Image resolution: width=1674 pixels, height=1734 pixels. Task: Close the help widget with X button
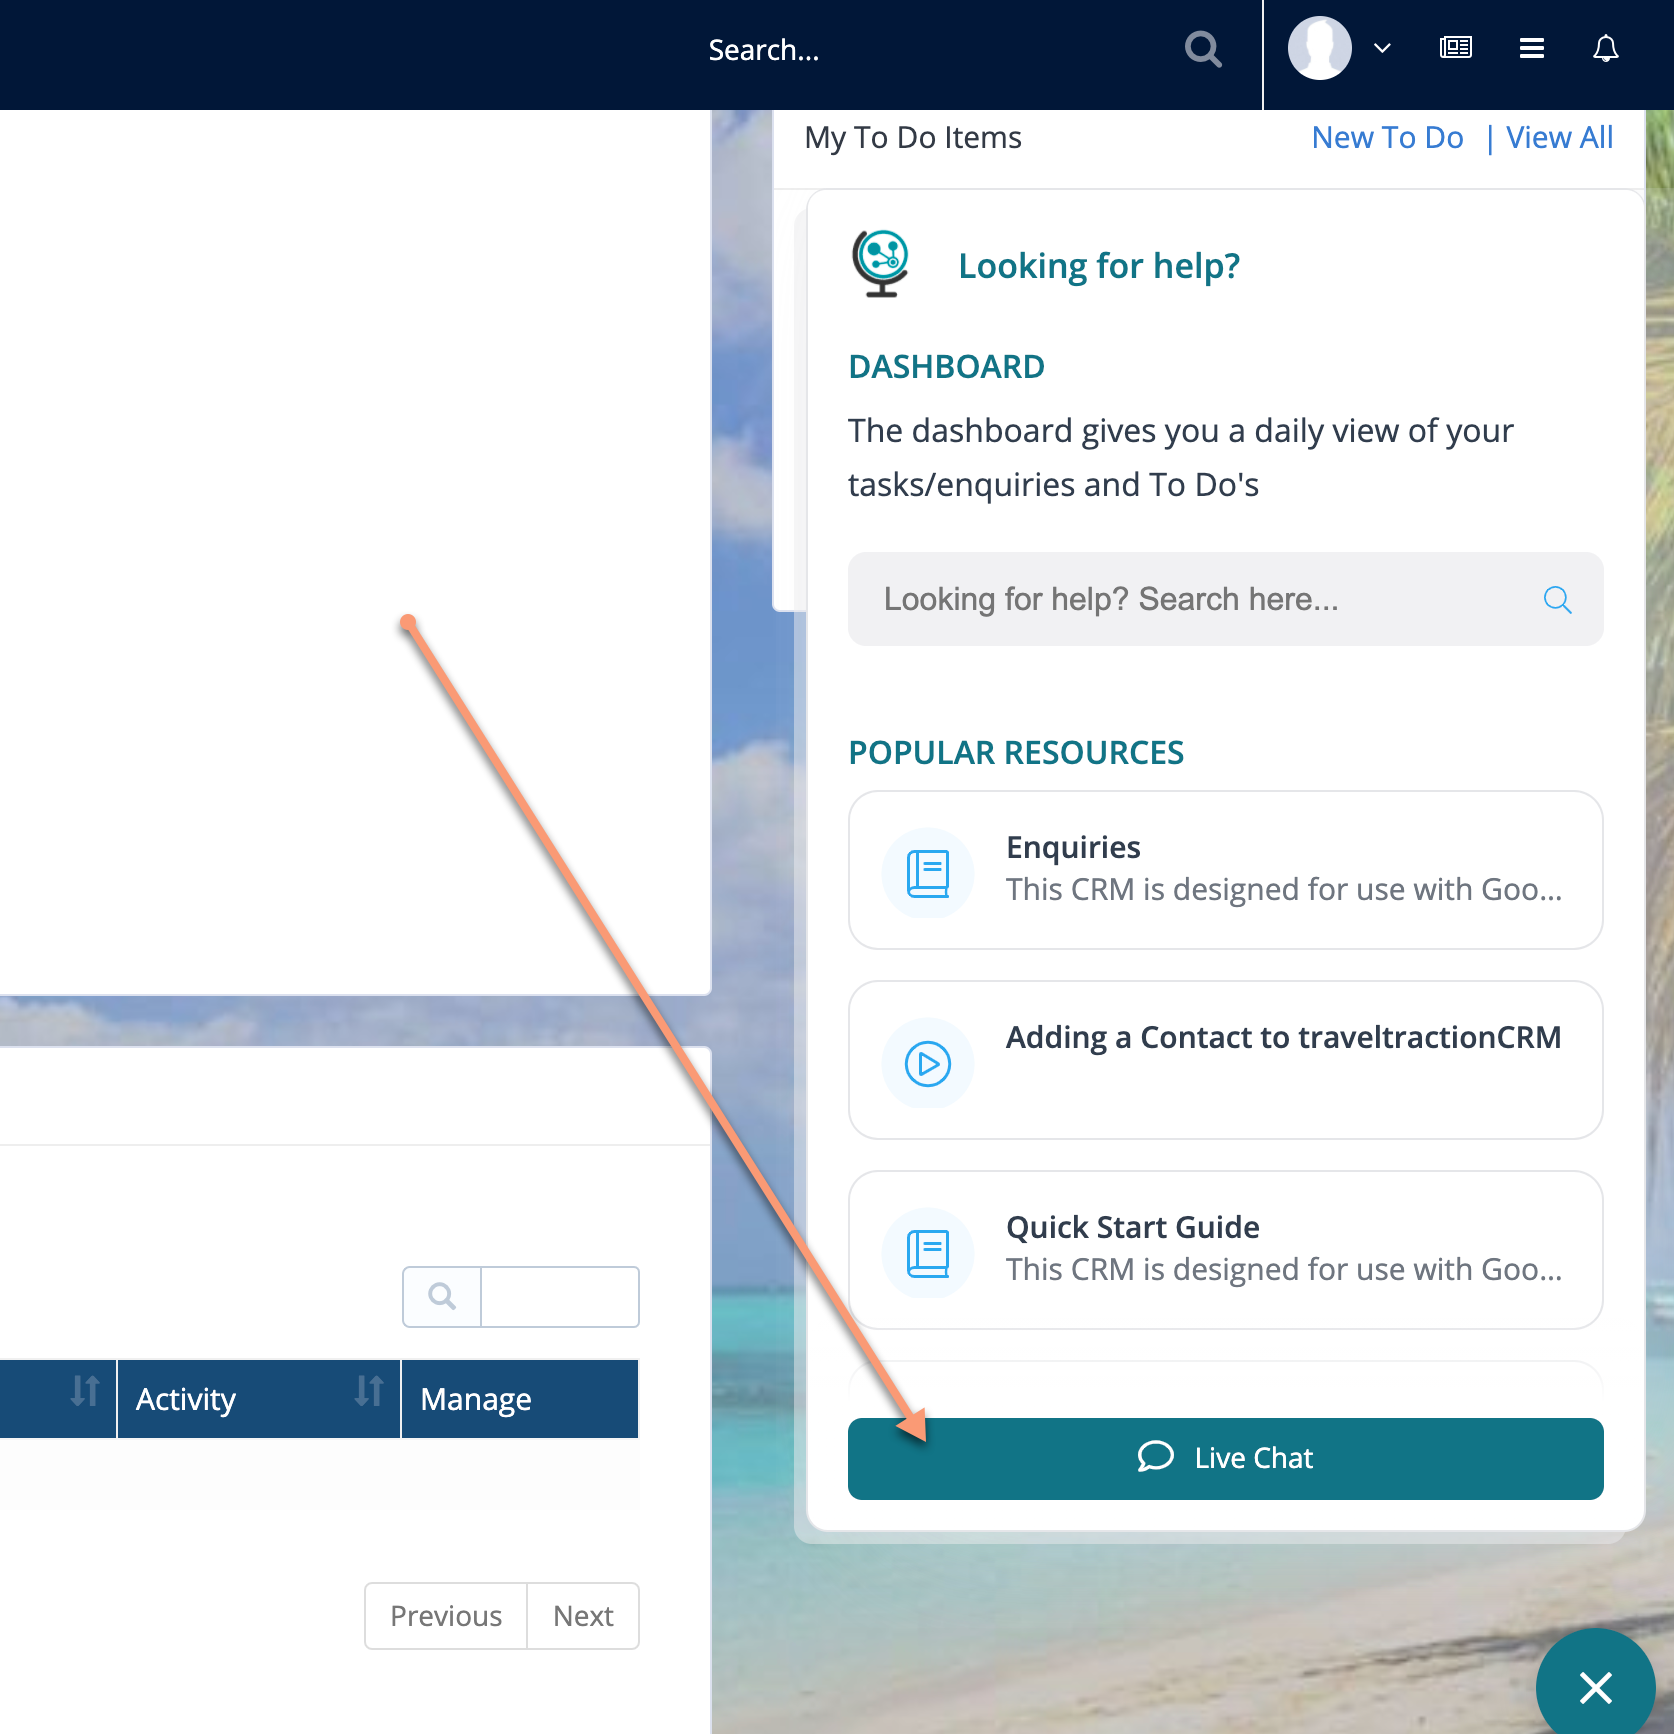click(1595, 1687)
